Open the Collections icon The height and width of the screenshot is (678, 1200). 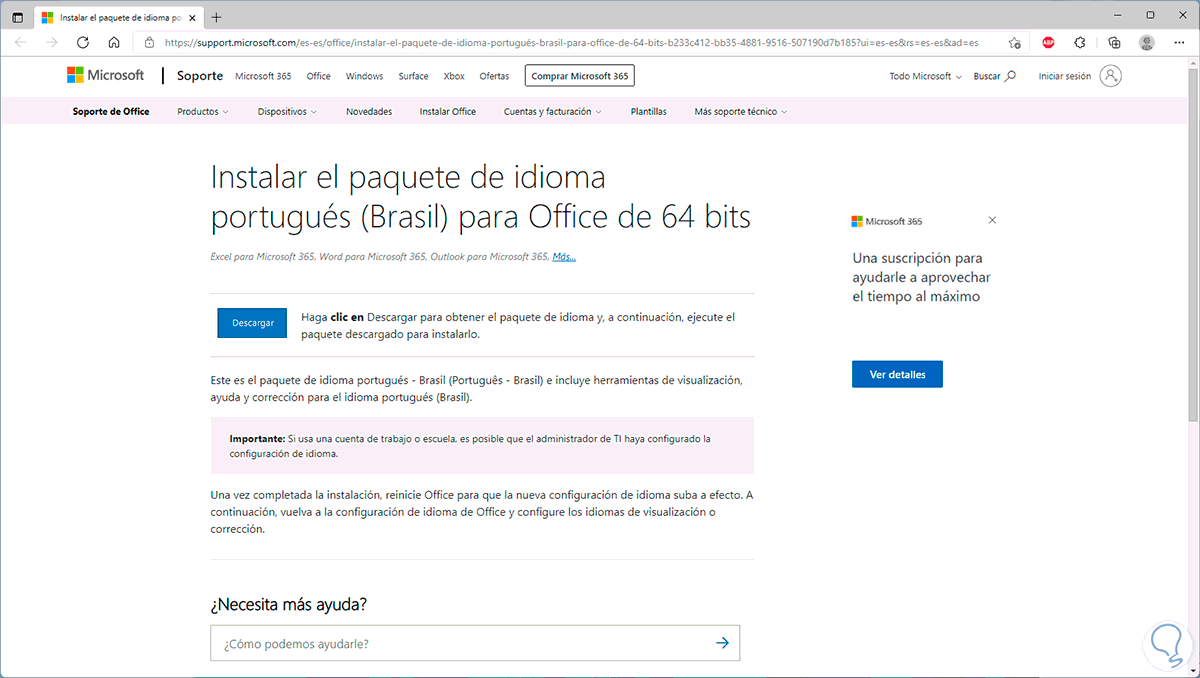pyautogui.click(x=1115, y=43)
